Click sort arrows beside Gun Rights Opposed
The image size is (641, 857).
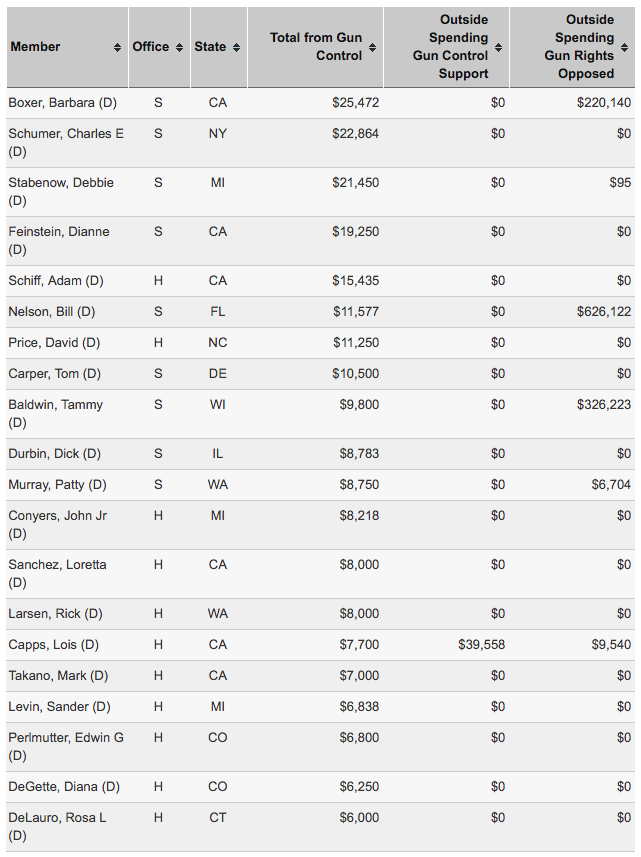[624, 47]
